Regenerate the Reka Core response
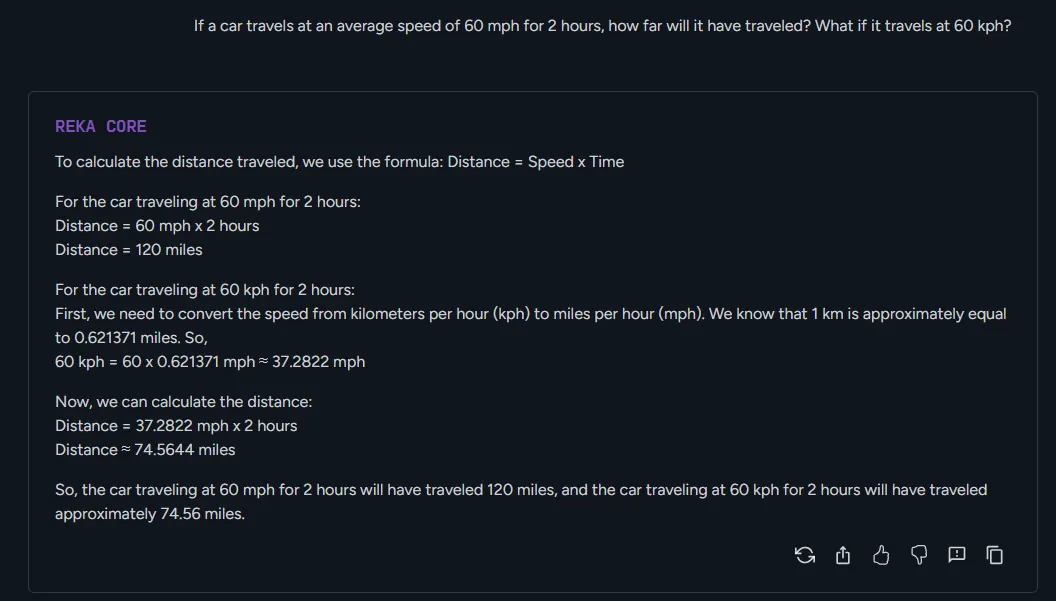The image size is (1056, 601). click(804, 555)
